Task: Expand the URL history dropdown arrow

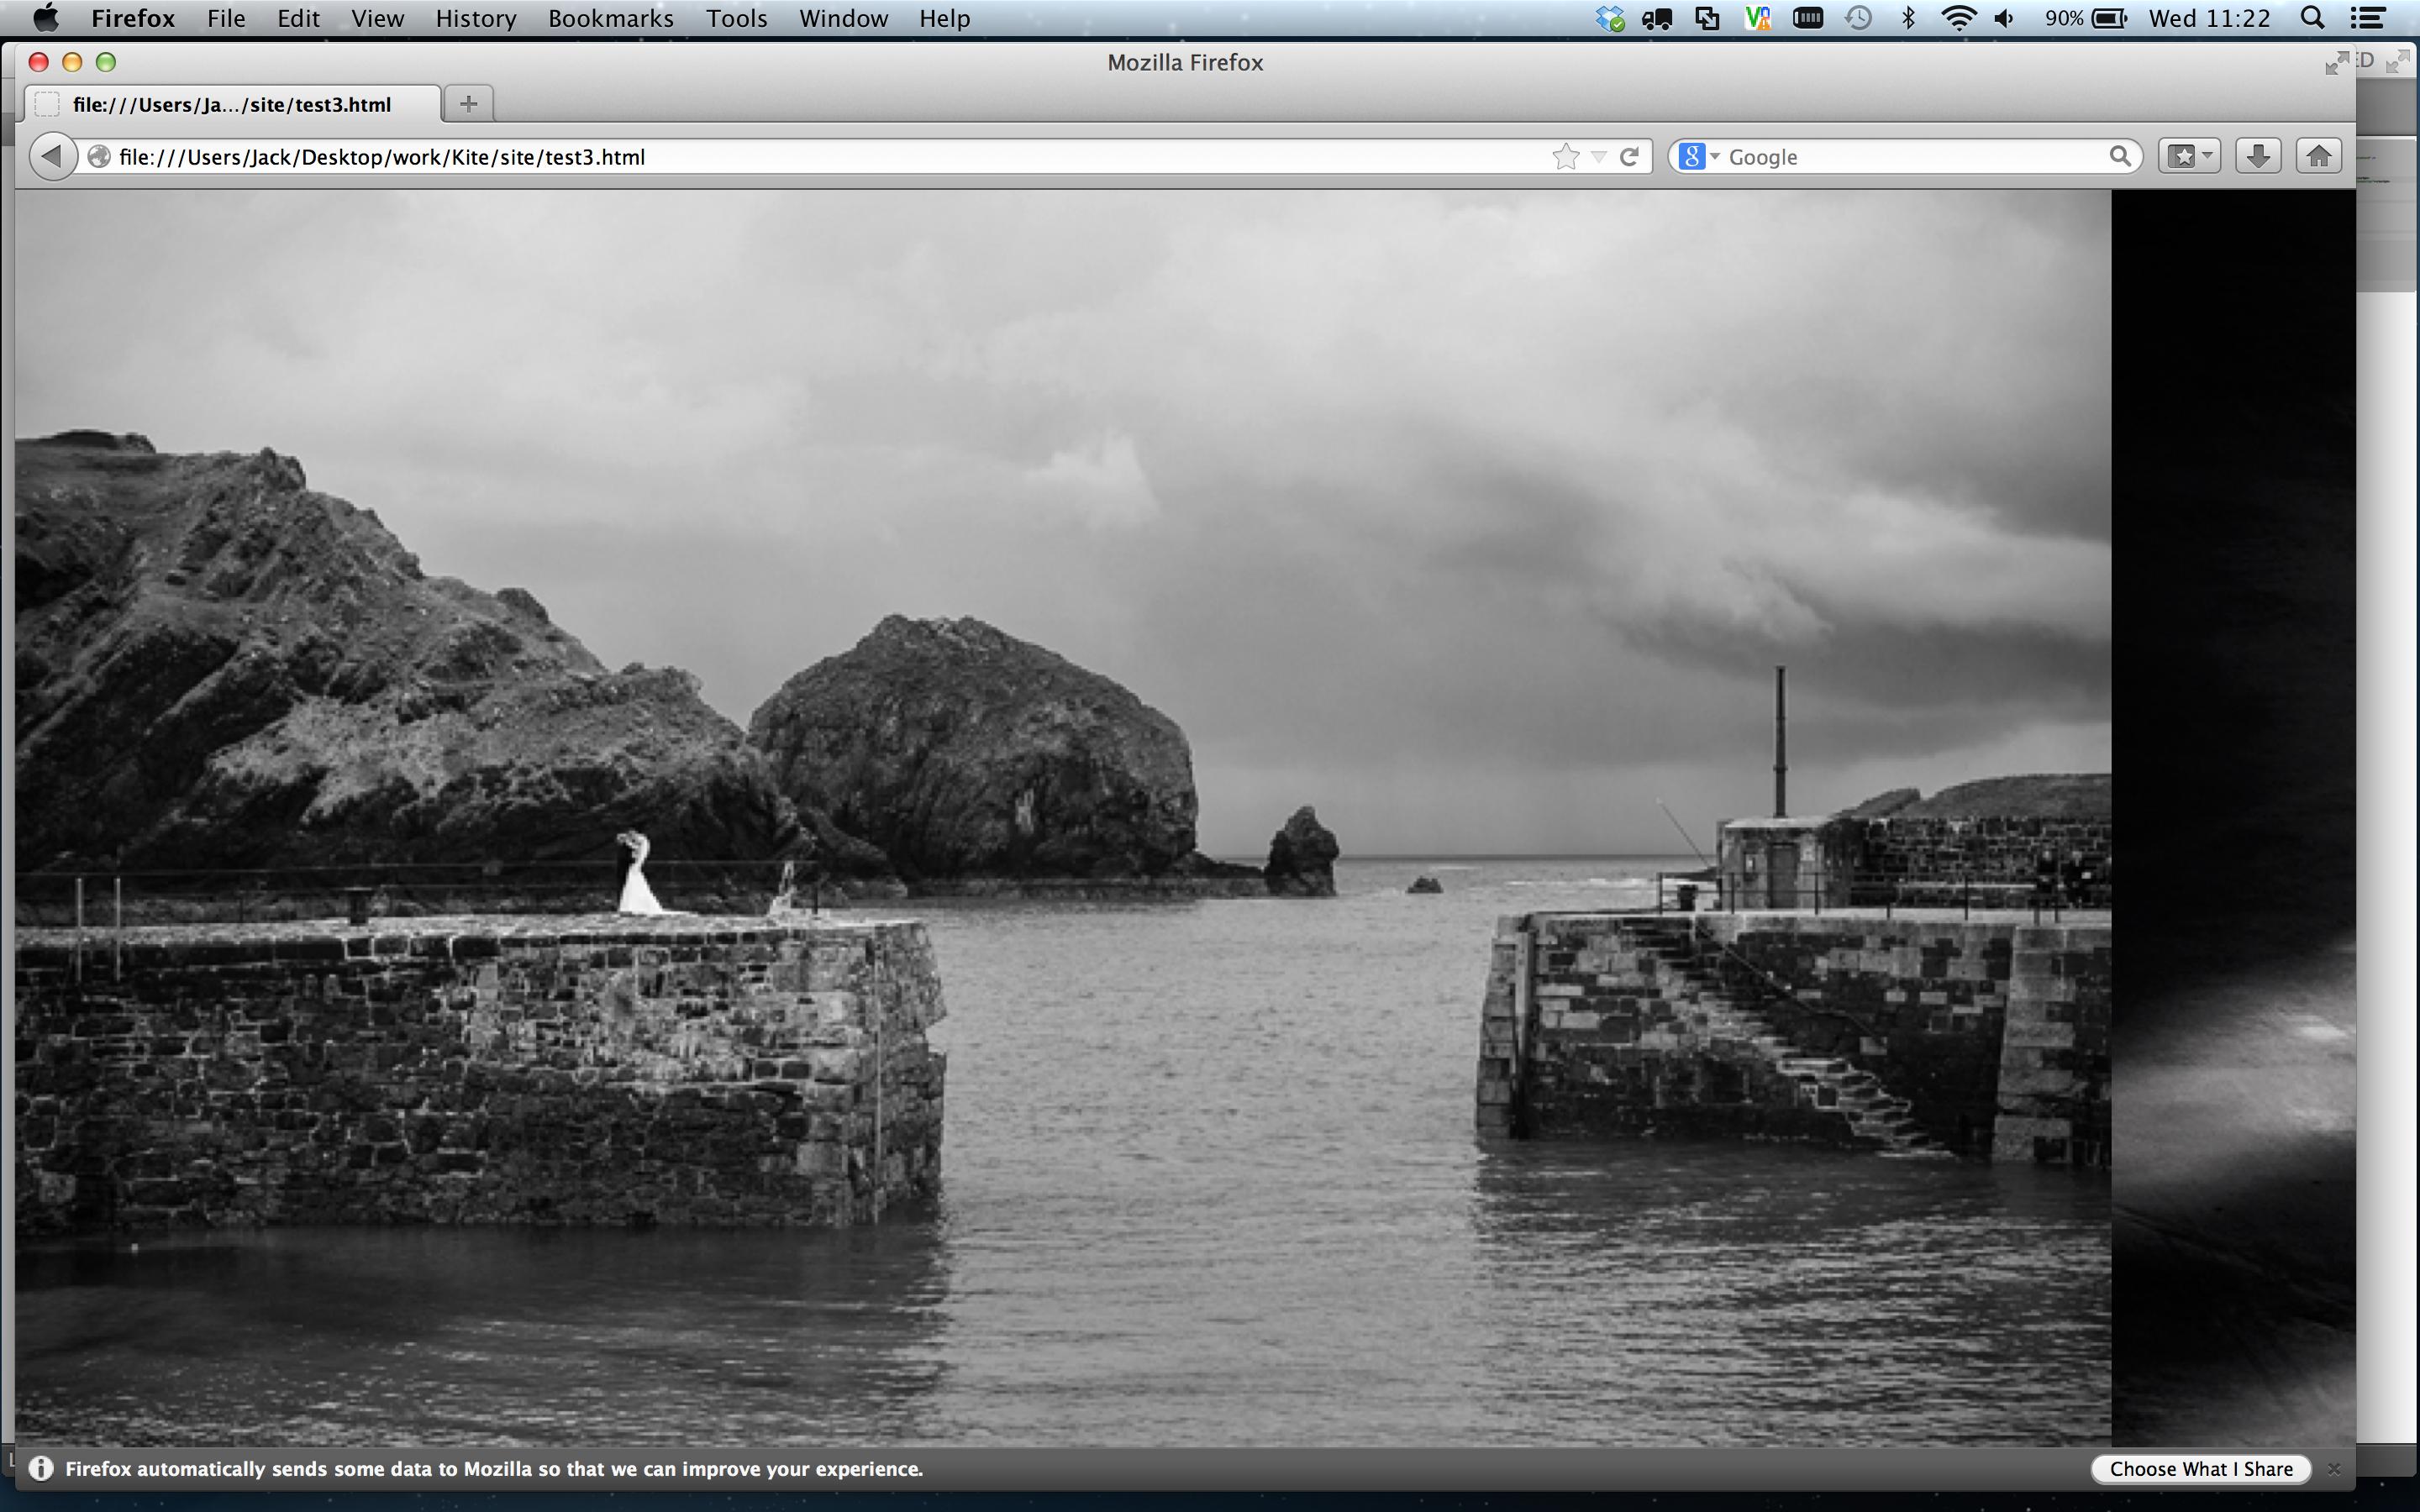Action: 1598,157
